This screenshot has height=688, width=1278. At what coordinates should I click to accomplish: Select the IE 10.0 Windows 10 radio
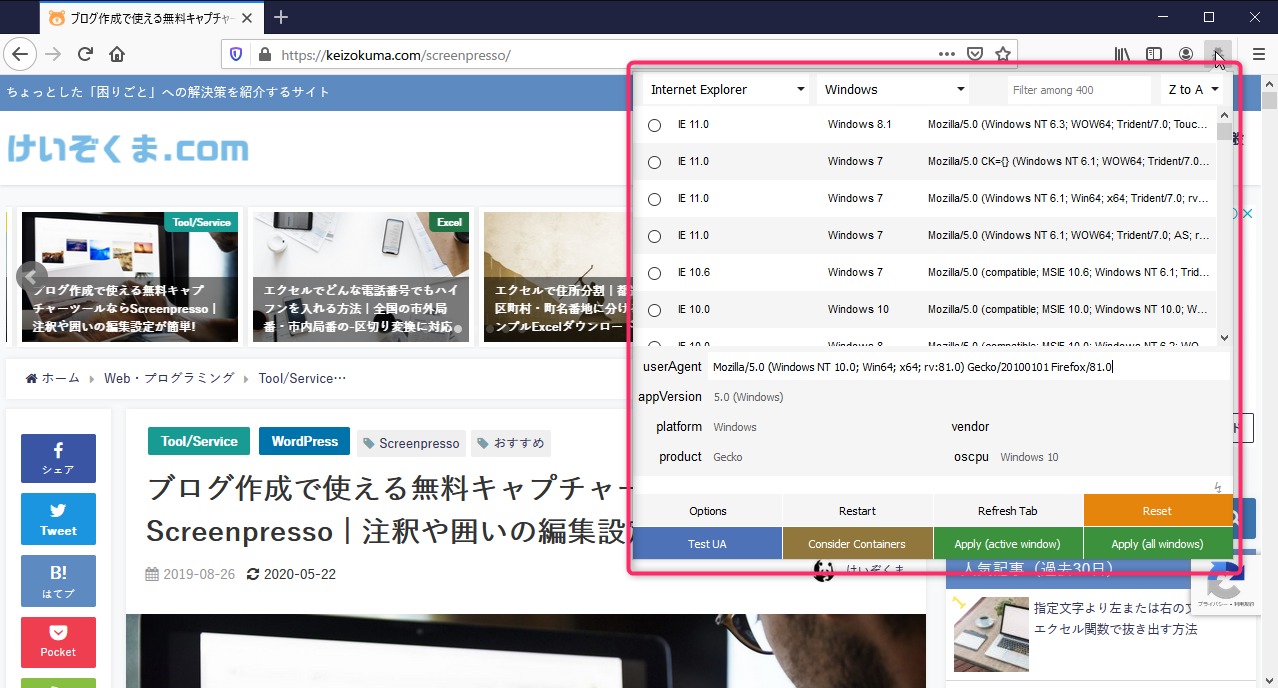(x=655, y=310)
